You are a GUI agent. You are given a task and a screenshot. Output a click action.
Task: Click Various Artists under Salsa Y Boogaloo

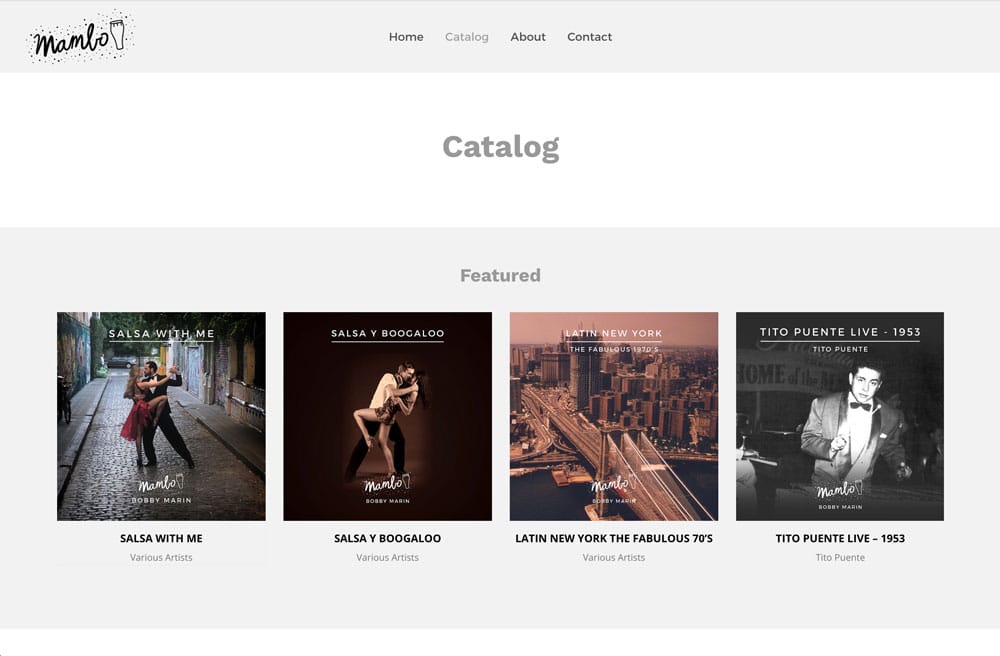tap(387, 558)
